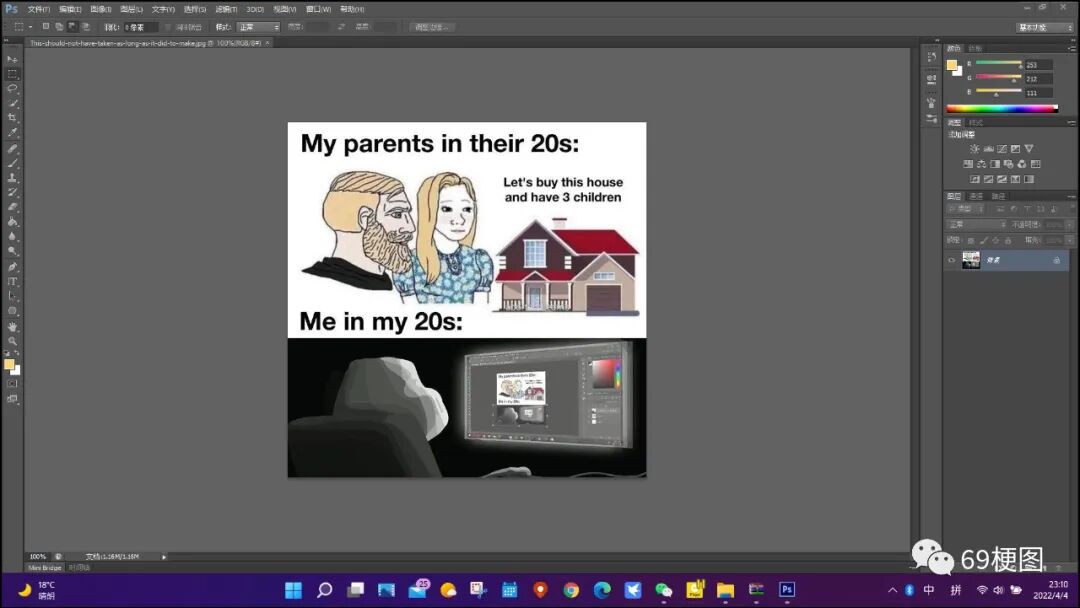Open the marquee tool preset picker arrow

(30, 27)
